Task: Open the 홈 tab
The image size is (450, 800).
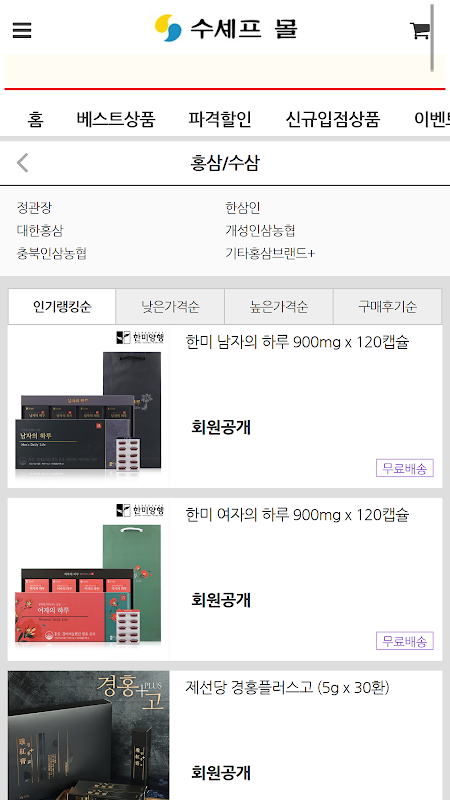Action: click(x=35, y=119)
